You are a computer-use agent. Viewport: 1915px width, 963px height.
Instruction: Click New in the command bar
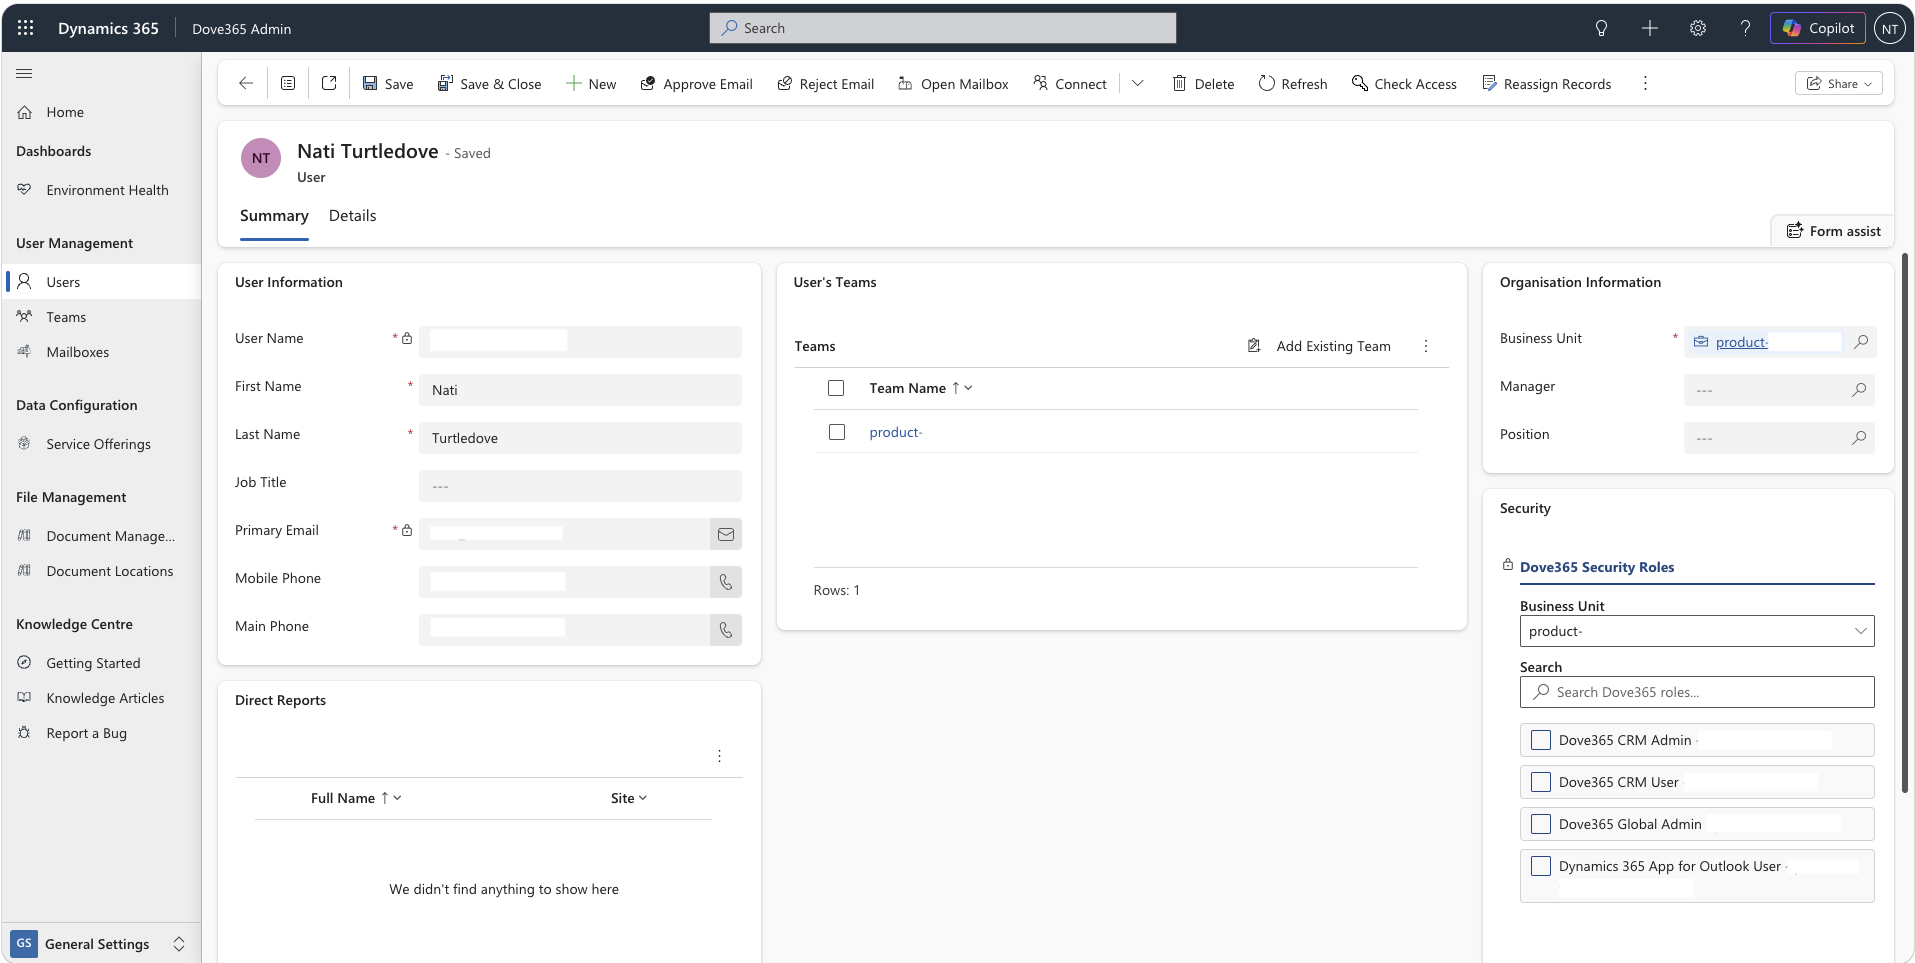[591, 83]
